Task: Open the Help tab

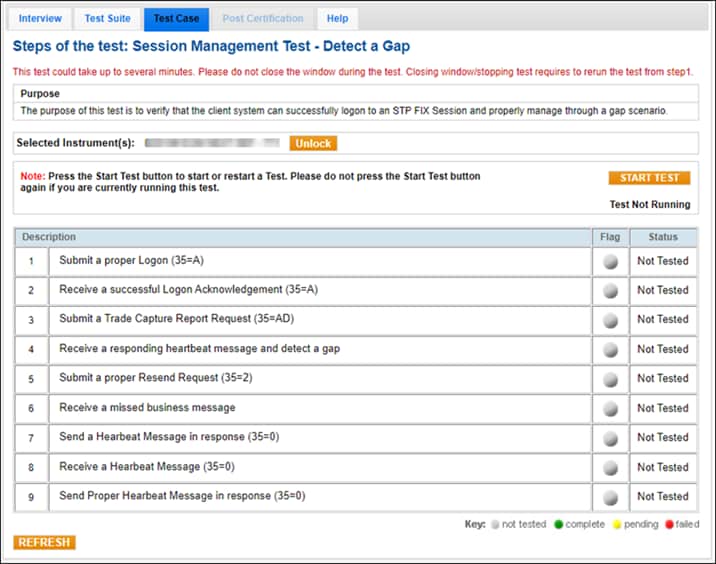Action: point(338,19)
